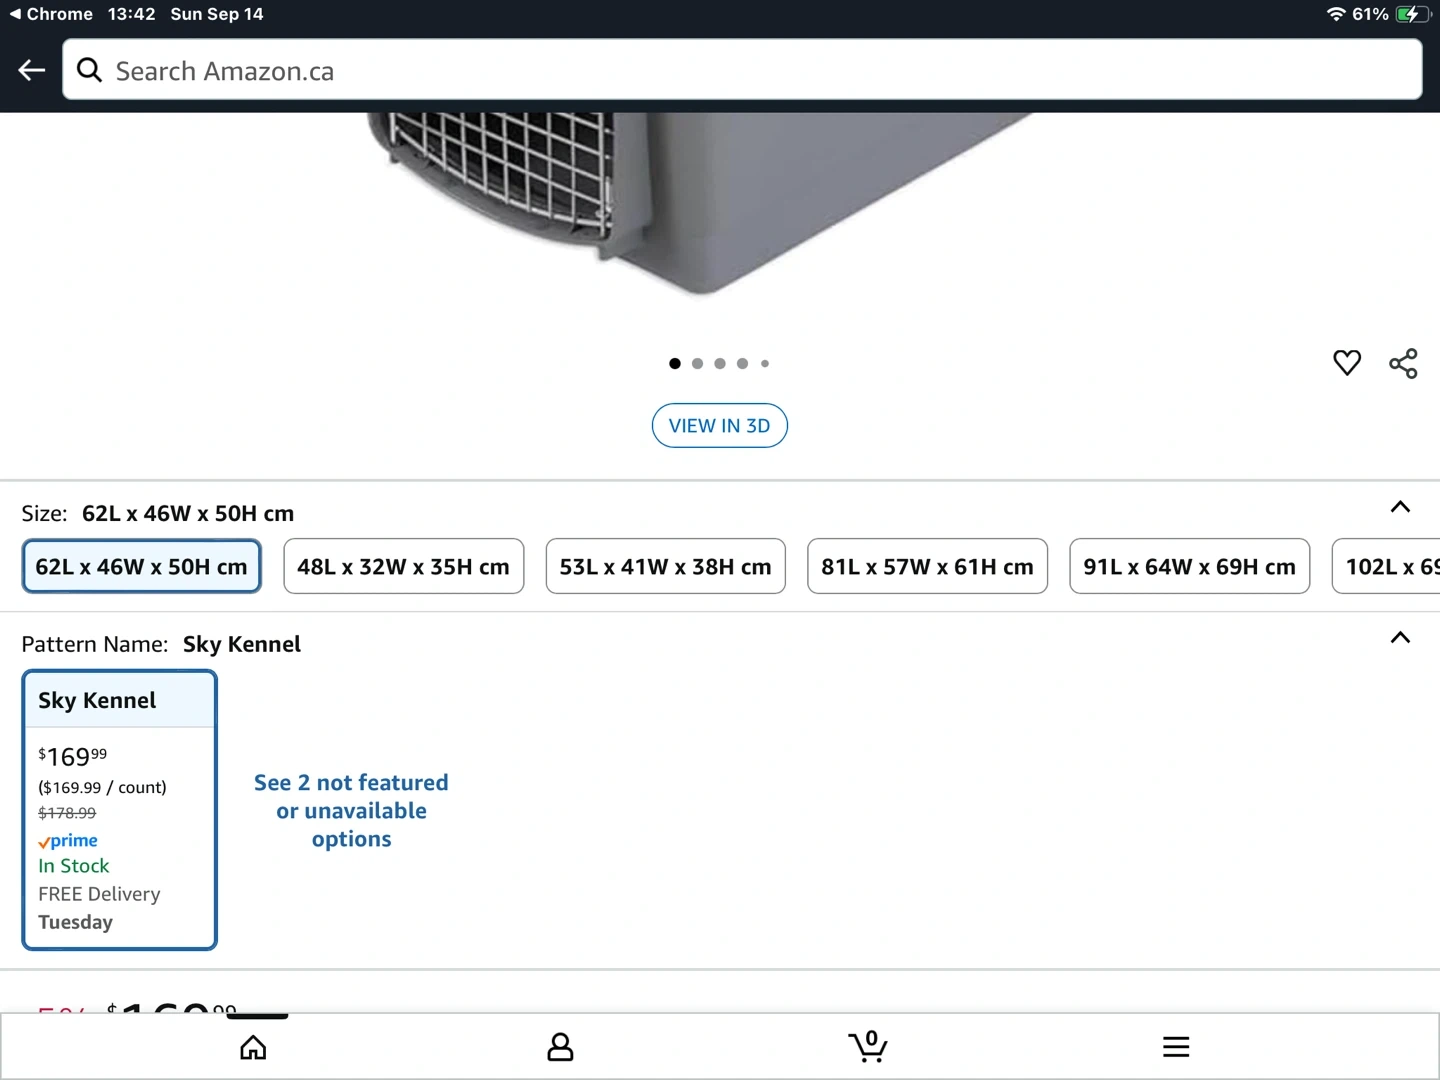Select the Sky Kennel pattern card

click(119, 810)
